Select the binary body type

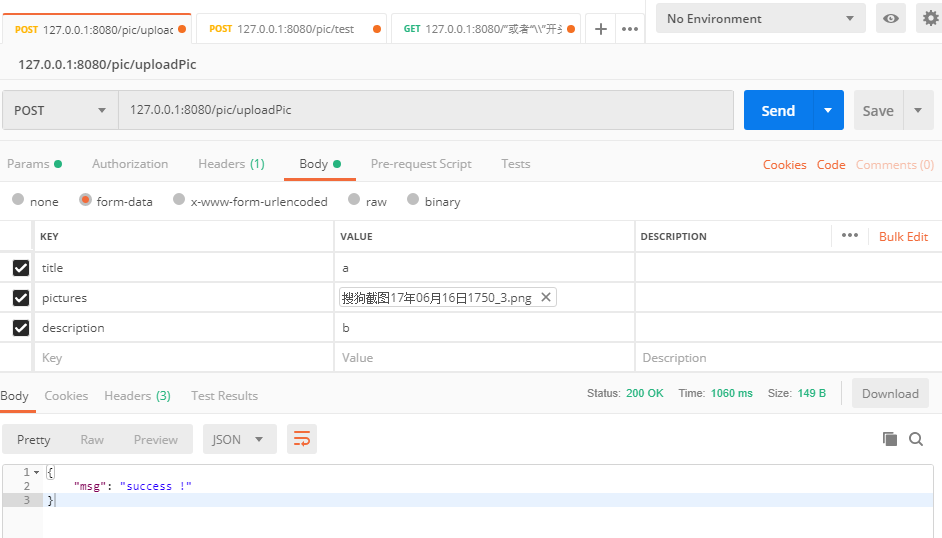(x=413, y=199)
